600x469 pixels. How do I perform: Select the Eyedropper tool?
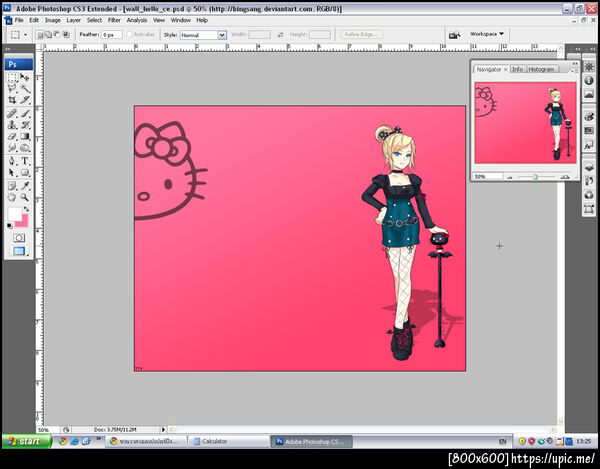tap(25, 186)
